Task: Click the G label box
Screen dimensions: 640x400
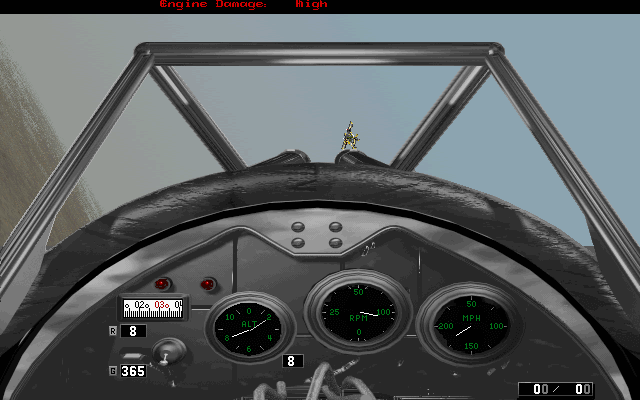Action: (x=113, y=371)
